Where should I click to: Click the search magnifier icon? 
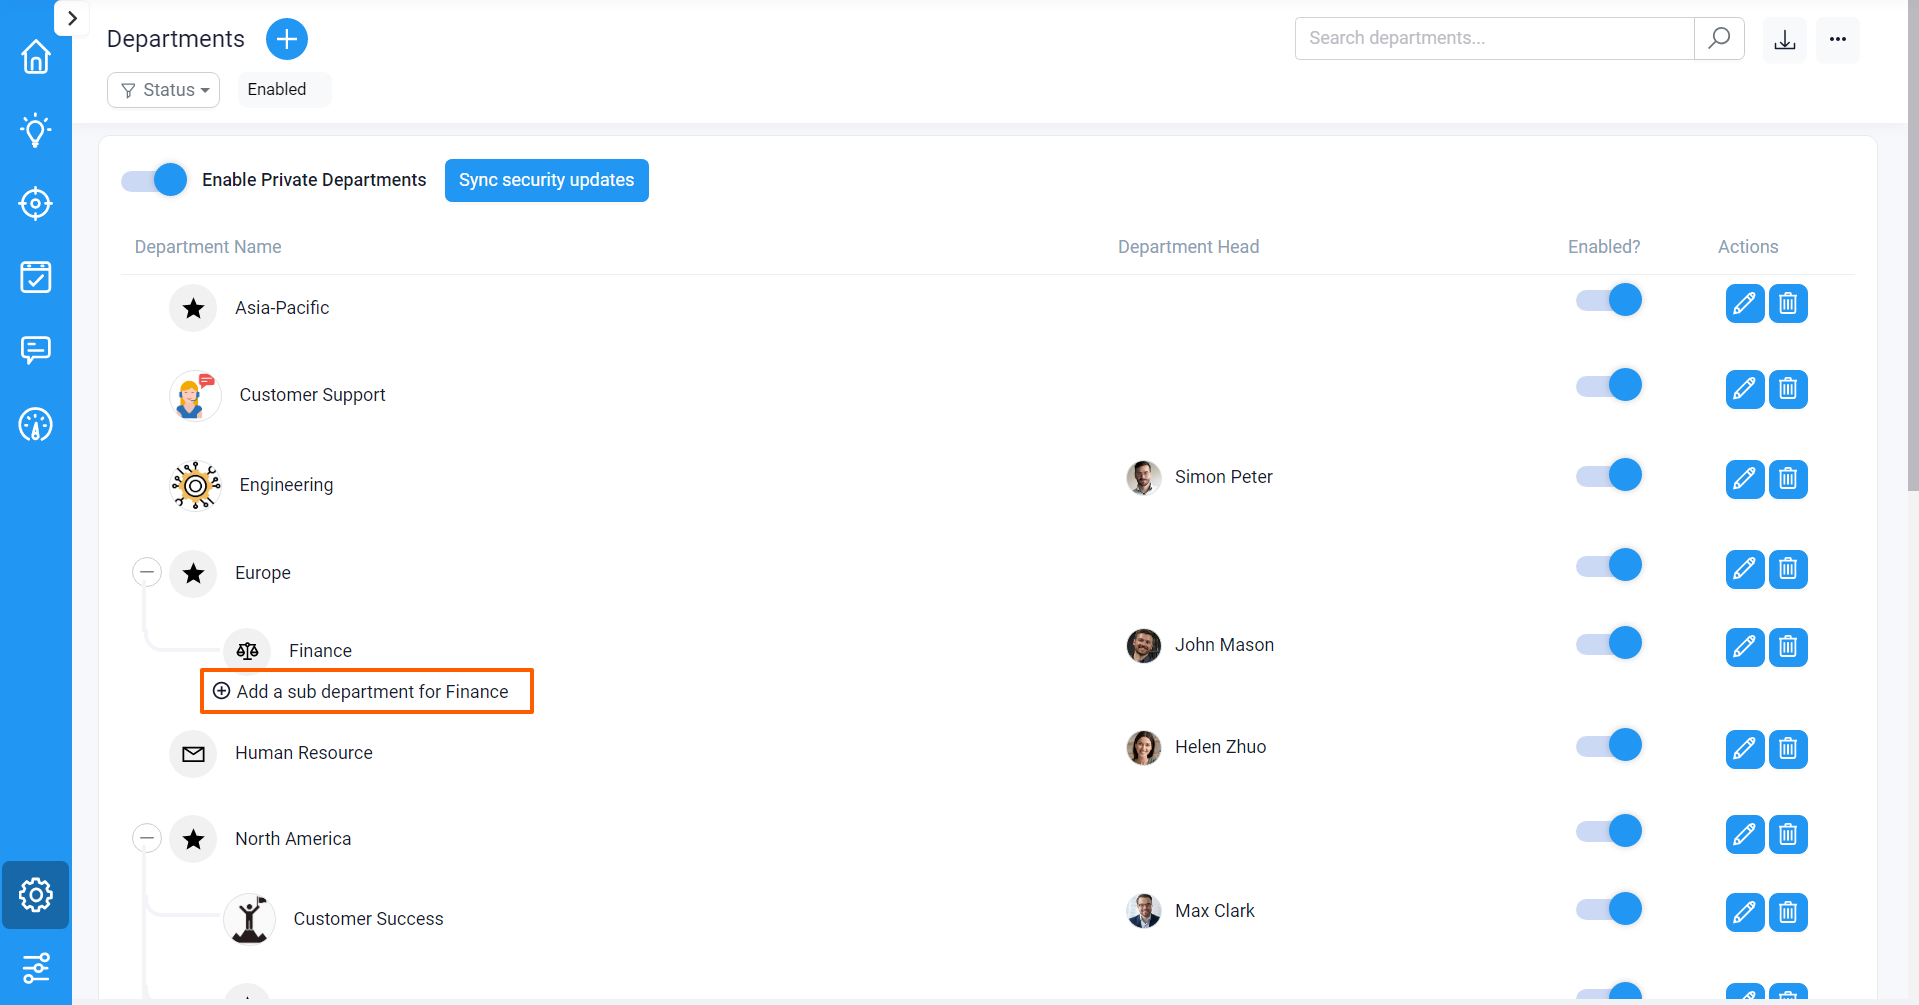pos(1720,38)
